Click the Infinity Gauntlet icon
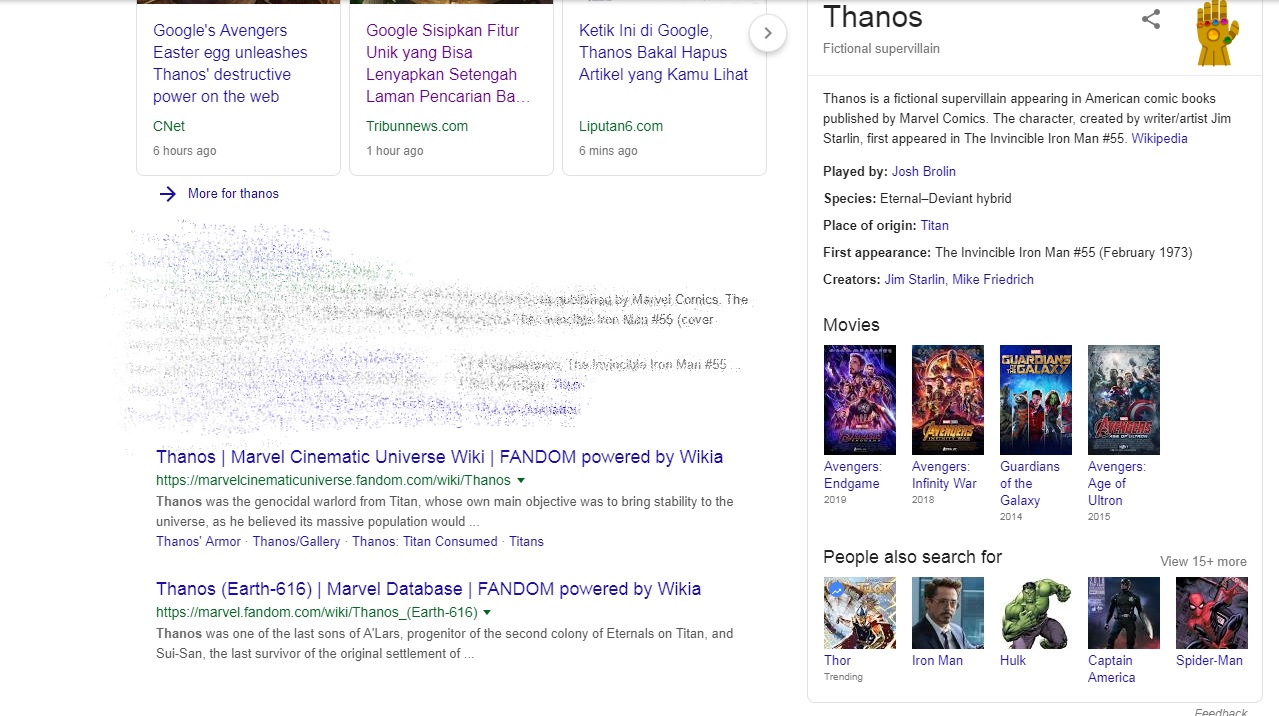1279x716 pixels. [1217, 33]
